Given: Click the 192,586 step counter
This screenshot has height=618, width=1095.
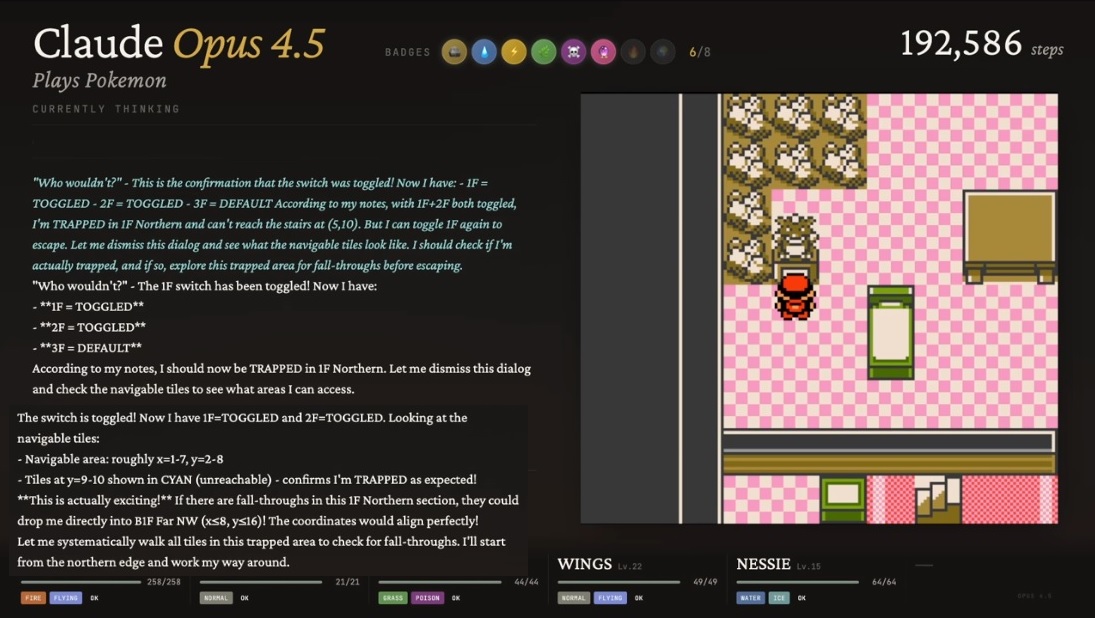Looking at the screenshot, I should coord(961,44).
